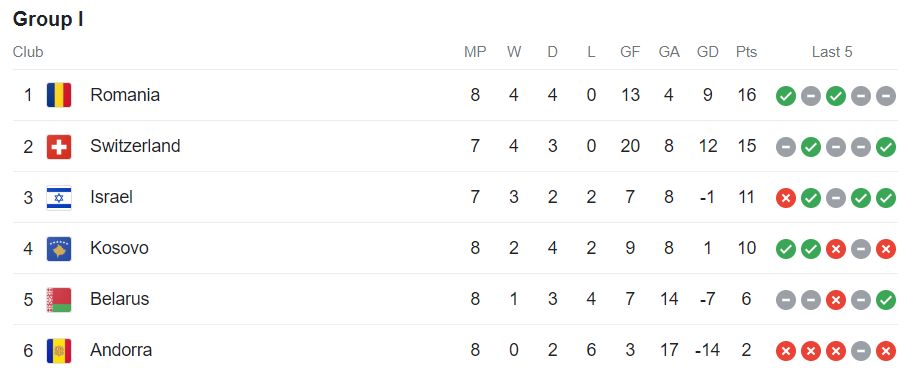Click the Andorra flag icon
Viewport: 911px width, 381px height.
pos(59,351)
